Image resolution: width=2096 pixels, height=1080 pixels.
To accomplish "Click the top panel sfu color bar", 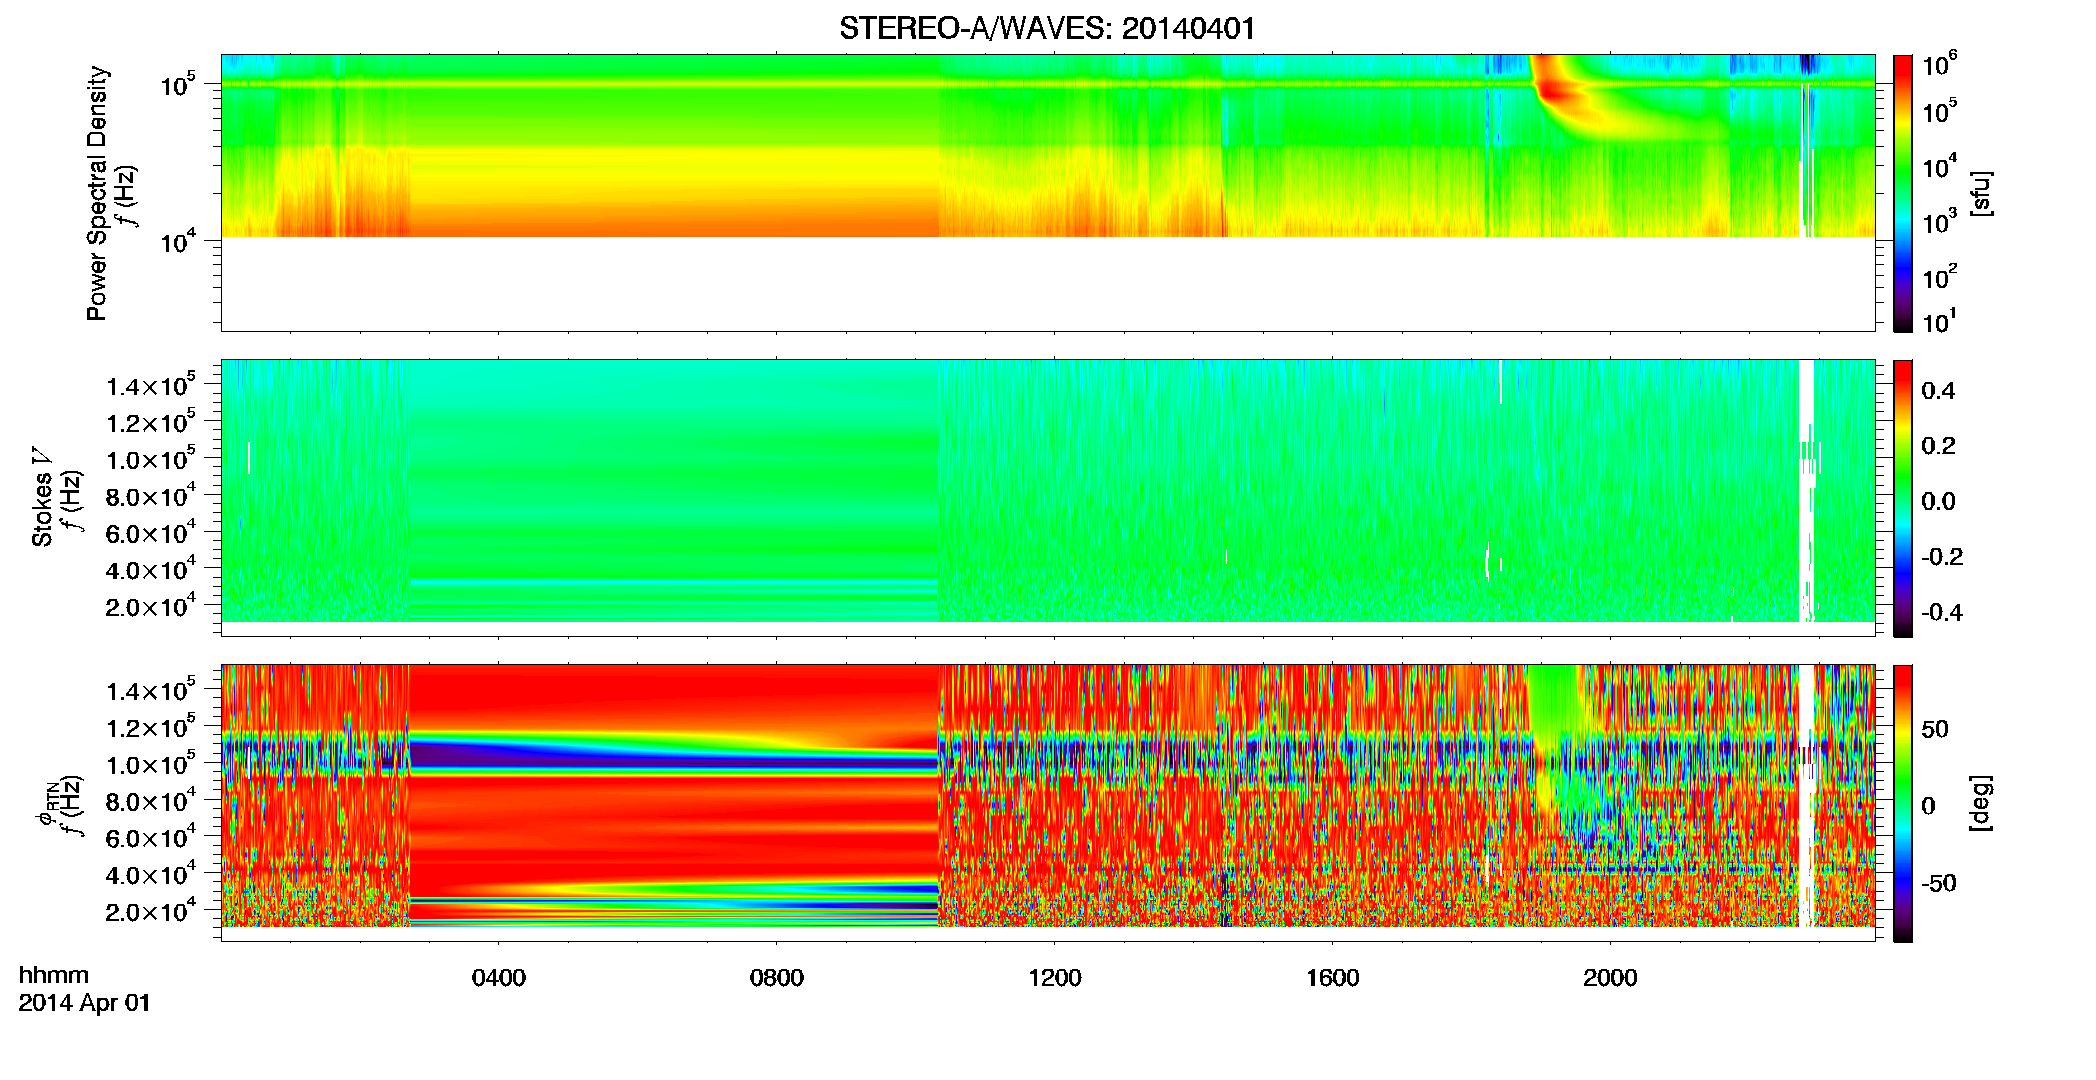I will click(1903, 193).
